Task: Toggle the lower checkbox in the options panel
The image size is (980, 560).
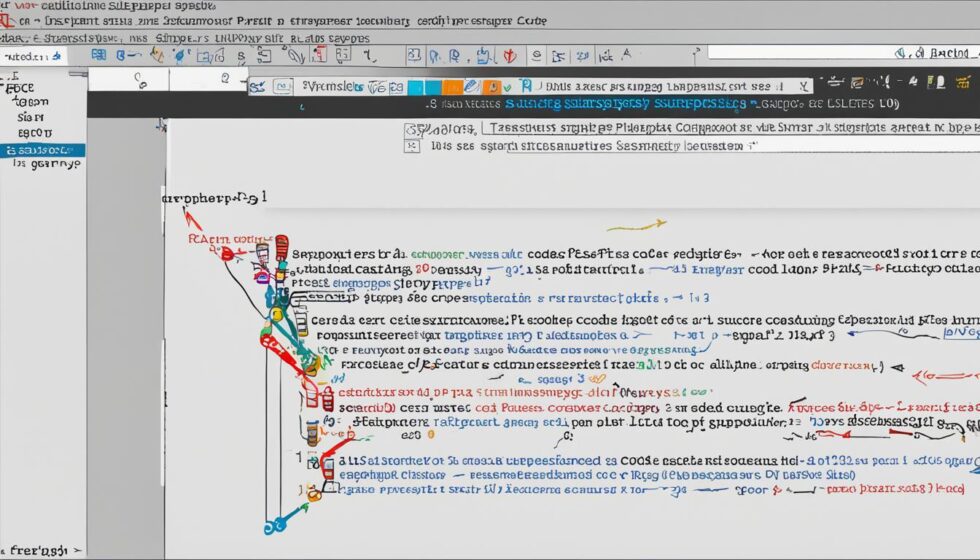Action: [x=411, y=146]
